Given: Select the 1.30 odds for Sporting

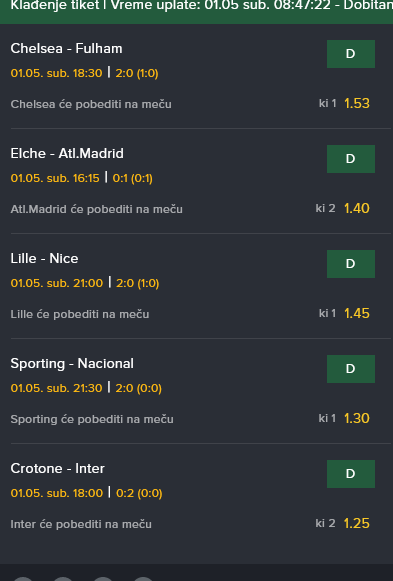Looking at the screenshot, I should [x=357, y=418].
